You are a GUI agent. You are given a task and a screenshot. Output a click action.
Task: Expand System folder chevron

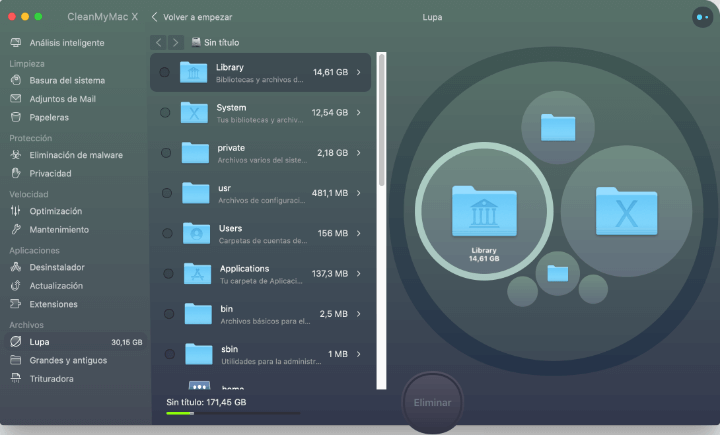click(359, 113)
